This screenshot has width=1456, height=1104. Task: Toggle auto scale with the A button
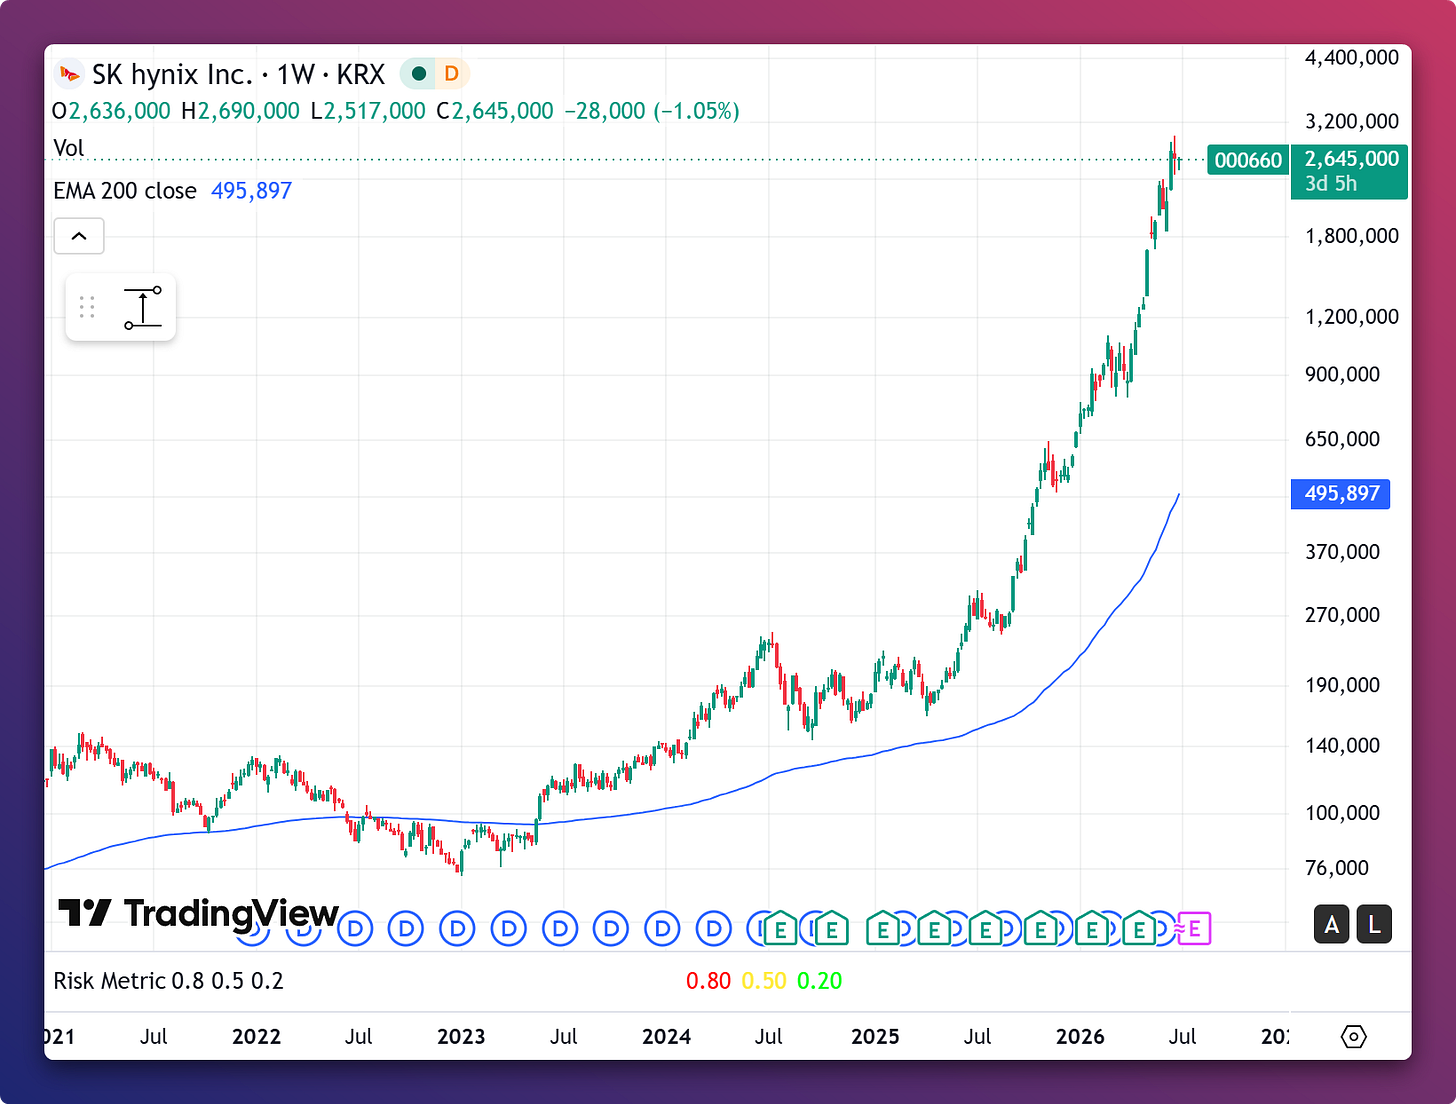[x=1331, y=925]
